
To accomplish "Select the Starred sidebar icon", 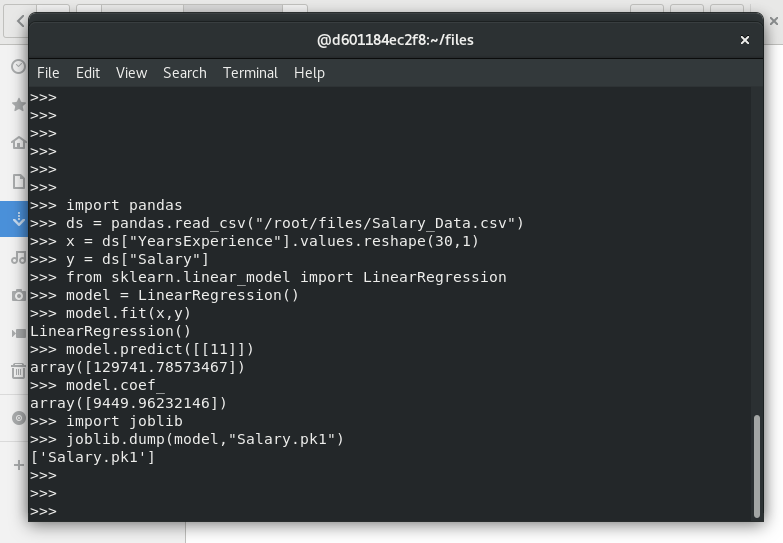I will (x=19, y=104).
